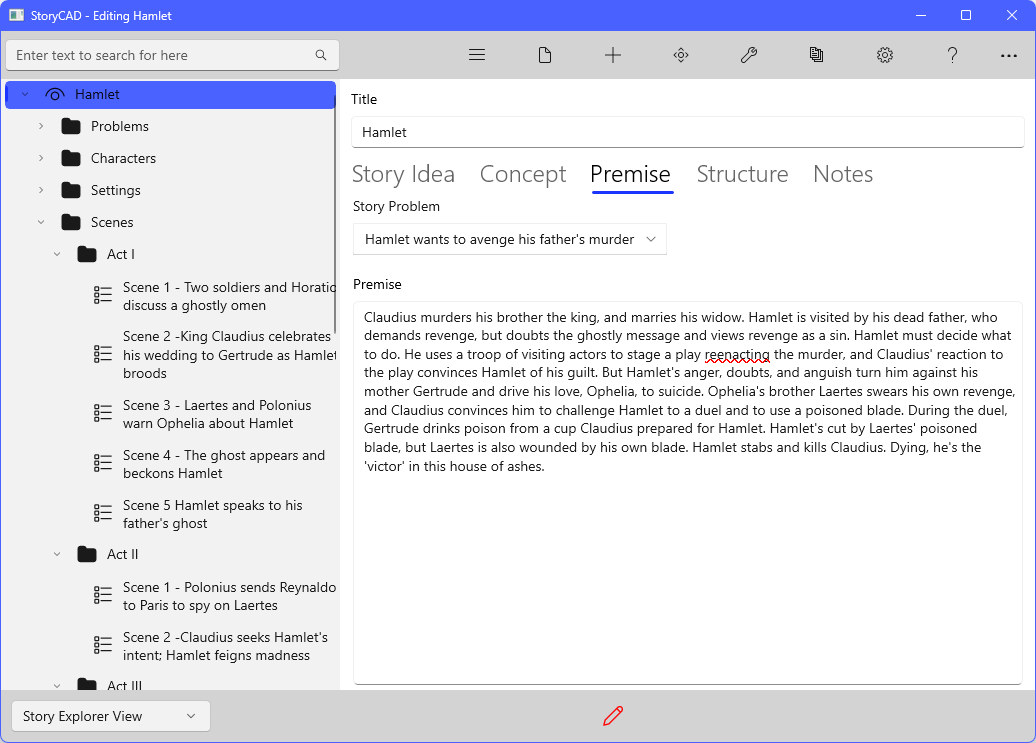The width and height of the screenshot is (1036, 743).
Task: Expand the Characters folder chevron
Action: (41, 158)
